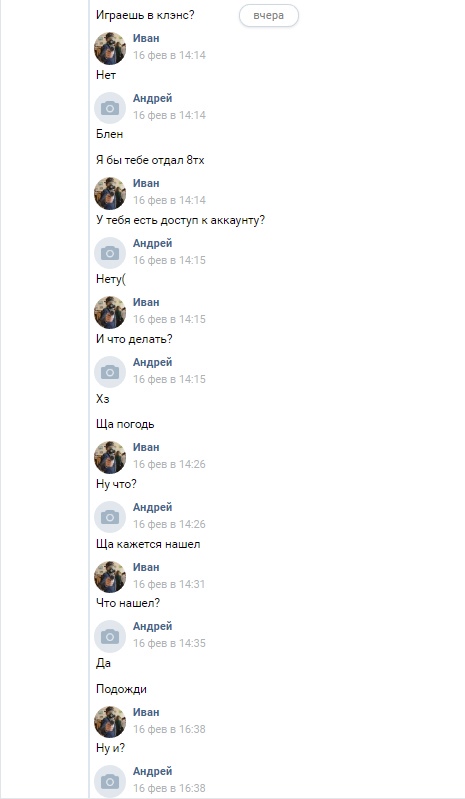465x799 pixels.
Task: Select the message "Я бы тебе отдал 8тх"
Action: pyautogui.click(x=150, y=160)
